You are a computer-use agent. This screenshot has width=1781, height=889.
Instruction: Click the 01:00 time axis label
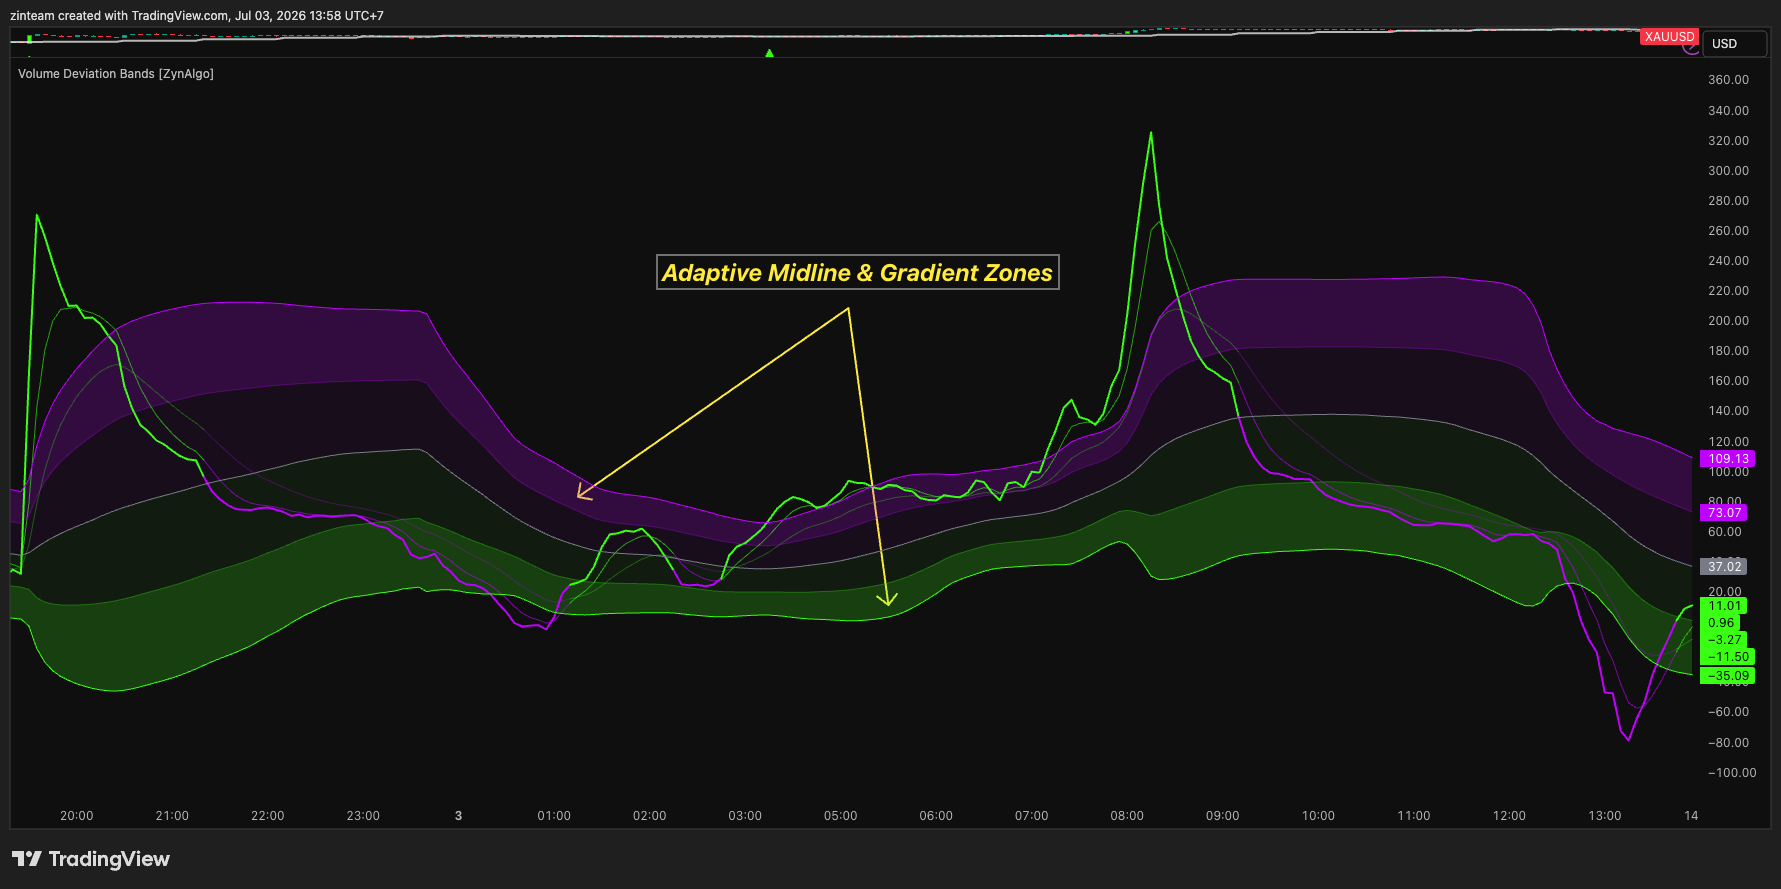[554, 816]
